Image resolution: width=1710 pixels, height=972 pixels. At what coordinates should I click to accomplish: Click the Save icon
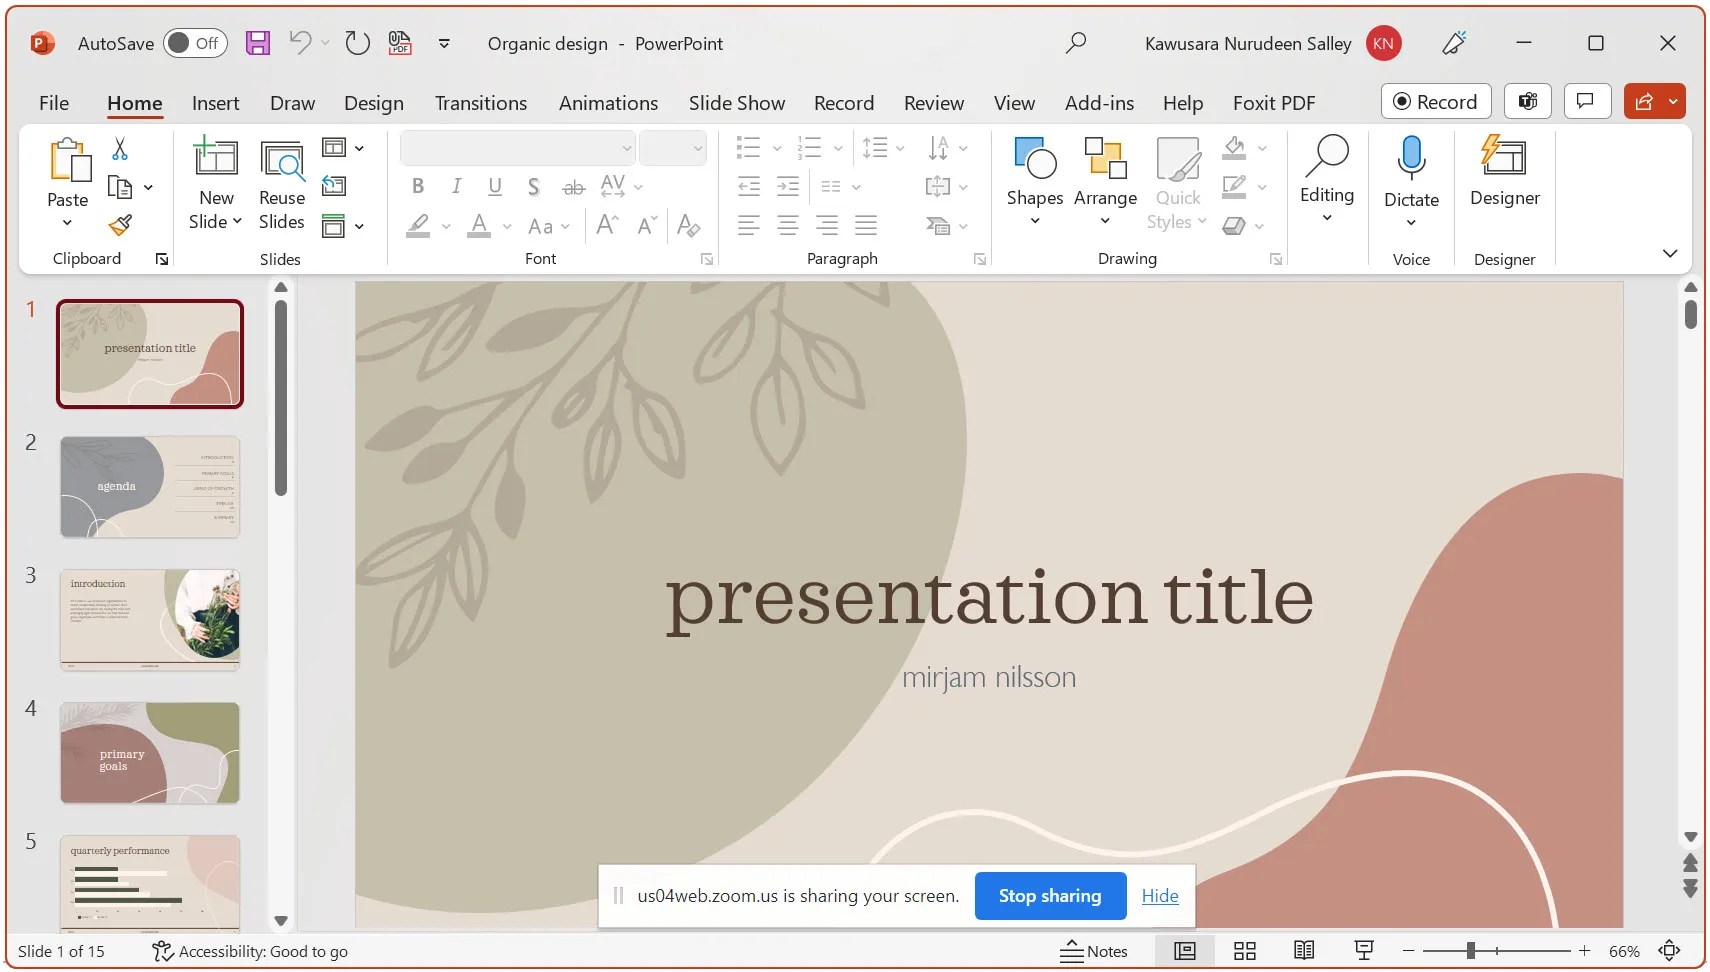(257, 43)
